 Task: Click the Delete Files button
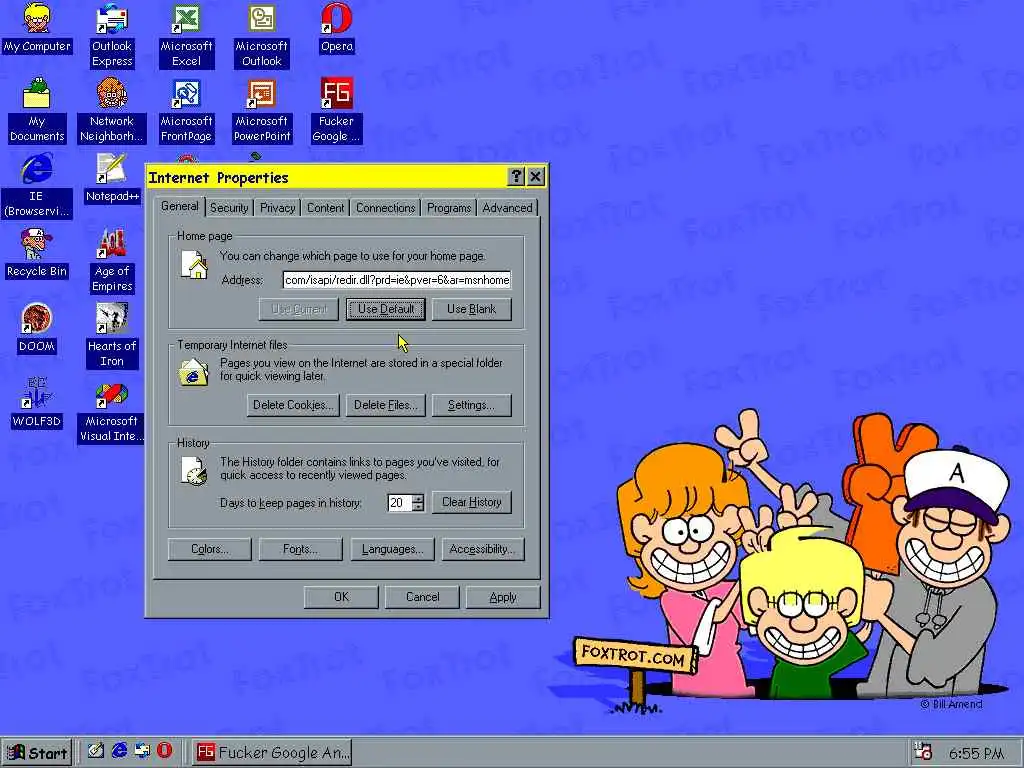[385, 405]
